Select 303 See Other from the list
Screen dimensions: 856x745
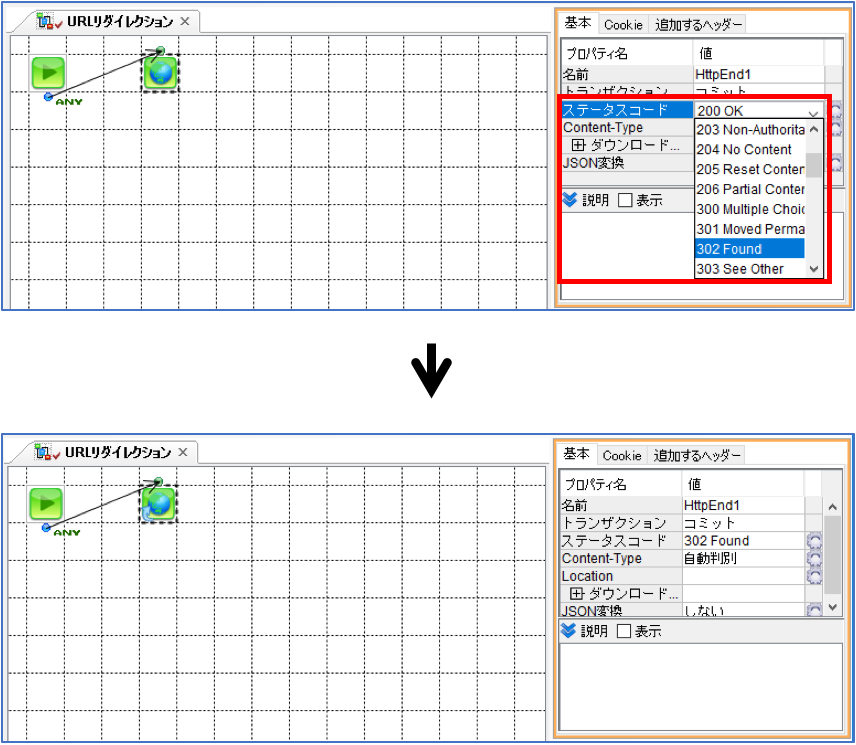click(x=750, y=269)
